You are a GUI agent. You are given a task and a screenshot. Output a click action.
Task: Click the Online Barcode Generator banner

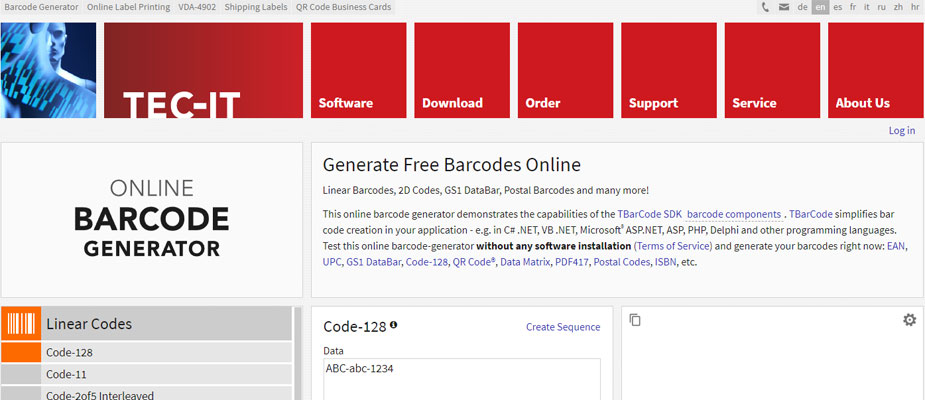(151, 219)
